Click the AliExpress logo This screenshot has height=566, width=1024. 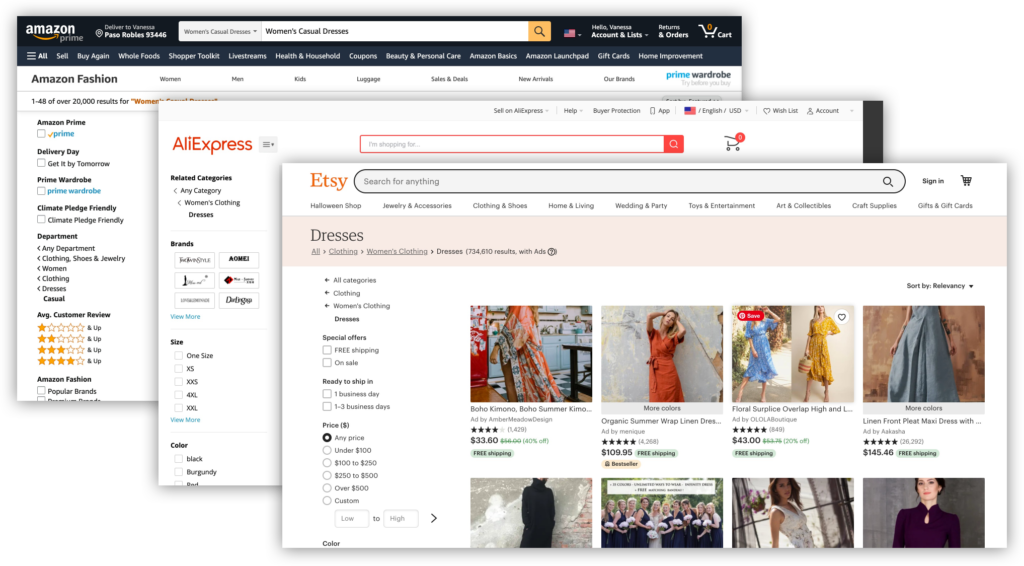[x=212, y=144]
